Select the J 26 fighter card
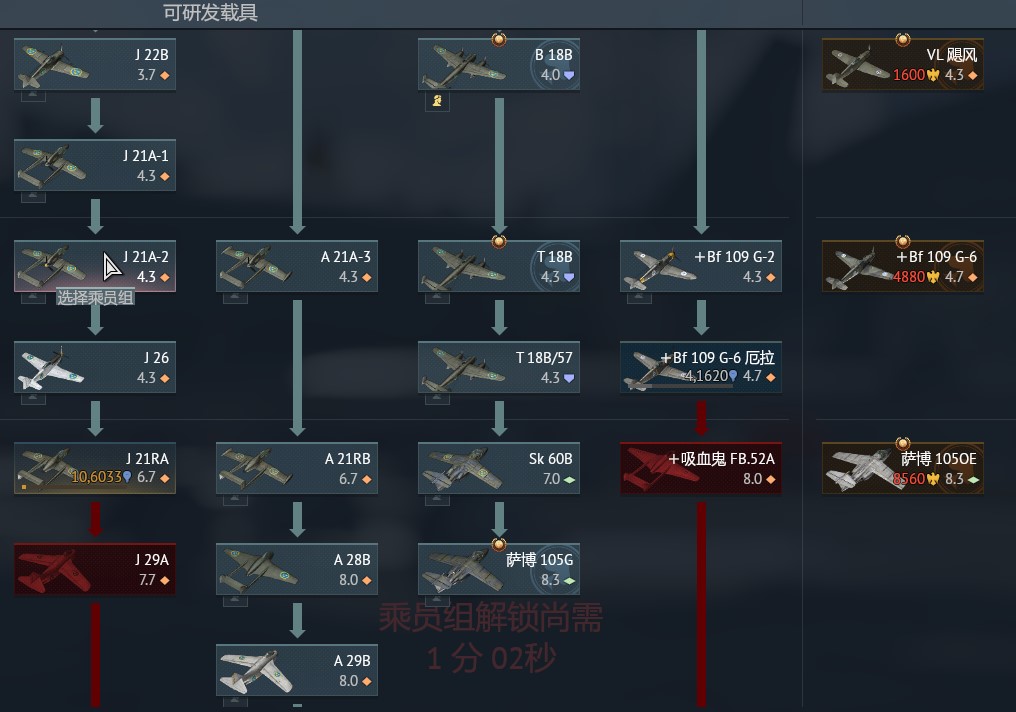 pos(95,367)
